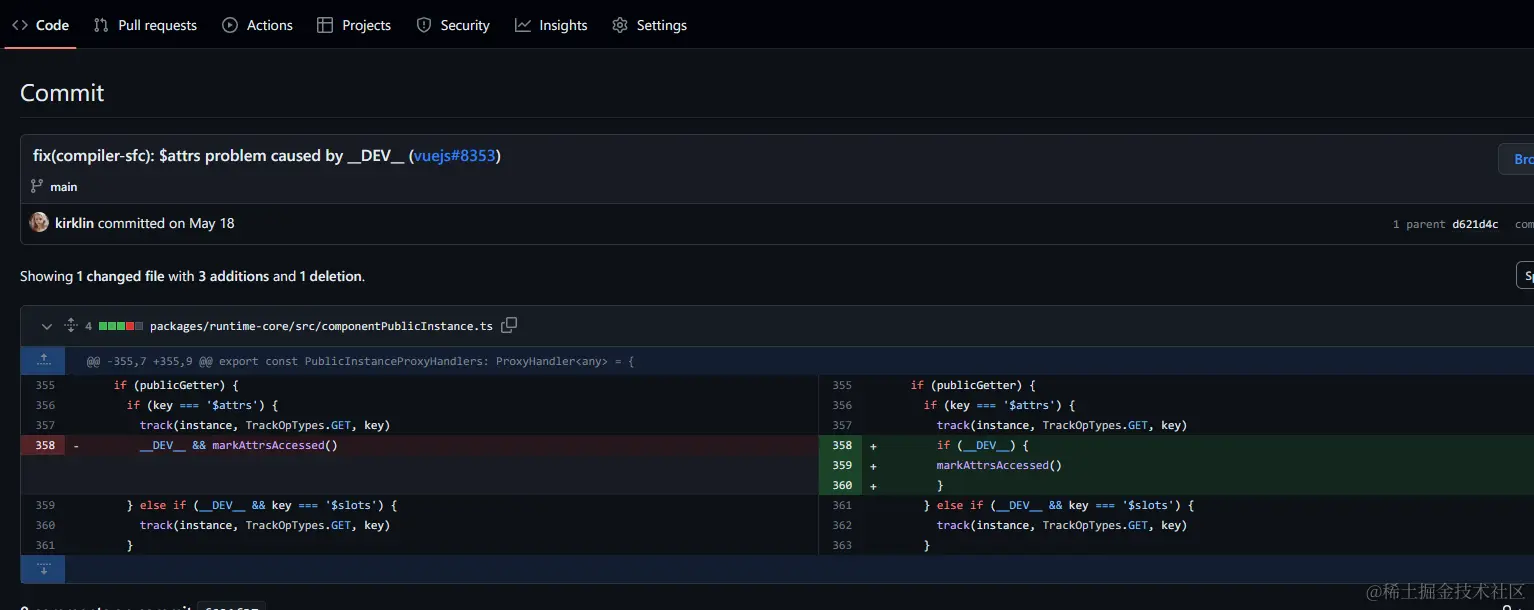Click the Pull requests icon
This screenshot has height=610, width=1534.
point(101,25)
